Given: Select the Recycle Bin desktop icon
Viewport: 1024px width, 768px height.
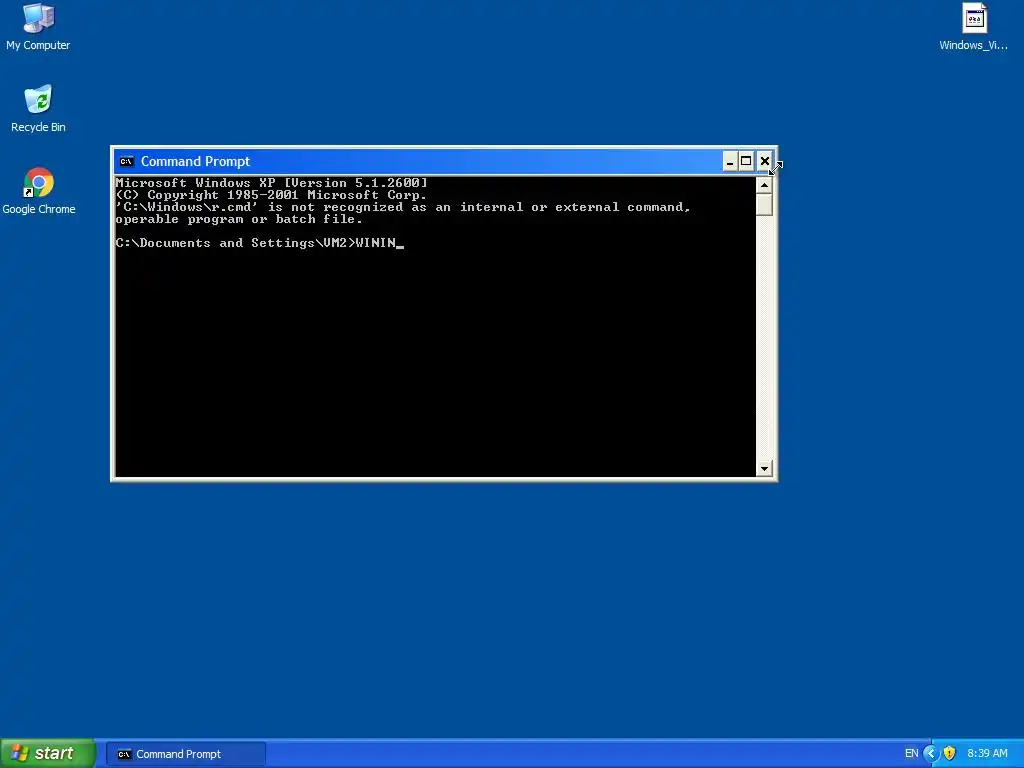Looking at the screenshot, I should tap(38, 109).
